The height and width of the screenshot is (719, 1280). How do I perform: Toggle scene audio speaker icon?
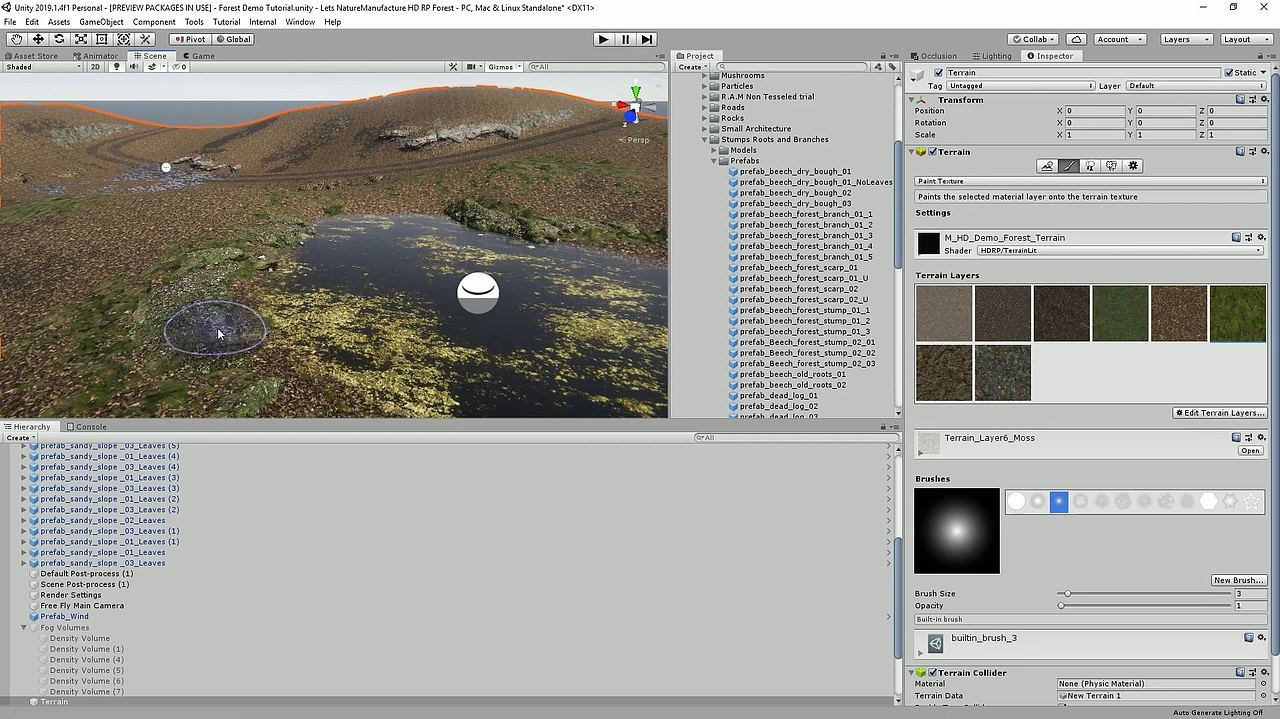[134, 67]
